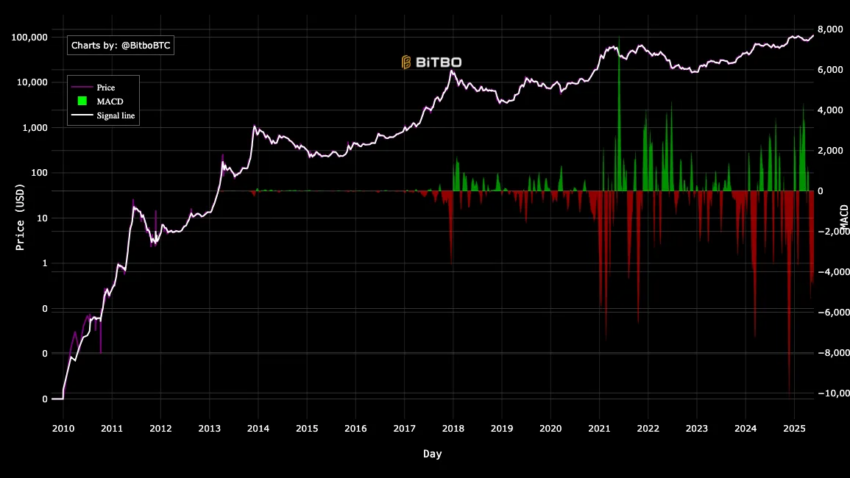Click the 2018 x-axis tick label

tap(453, 429)
